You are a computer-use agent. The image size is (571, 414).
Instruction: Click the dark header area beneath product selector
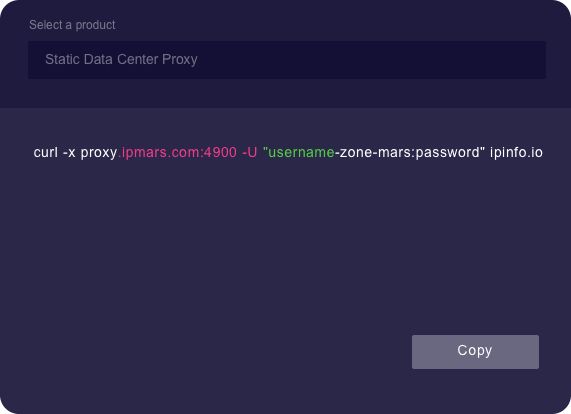(x=286, y=93)
